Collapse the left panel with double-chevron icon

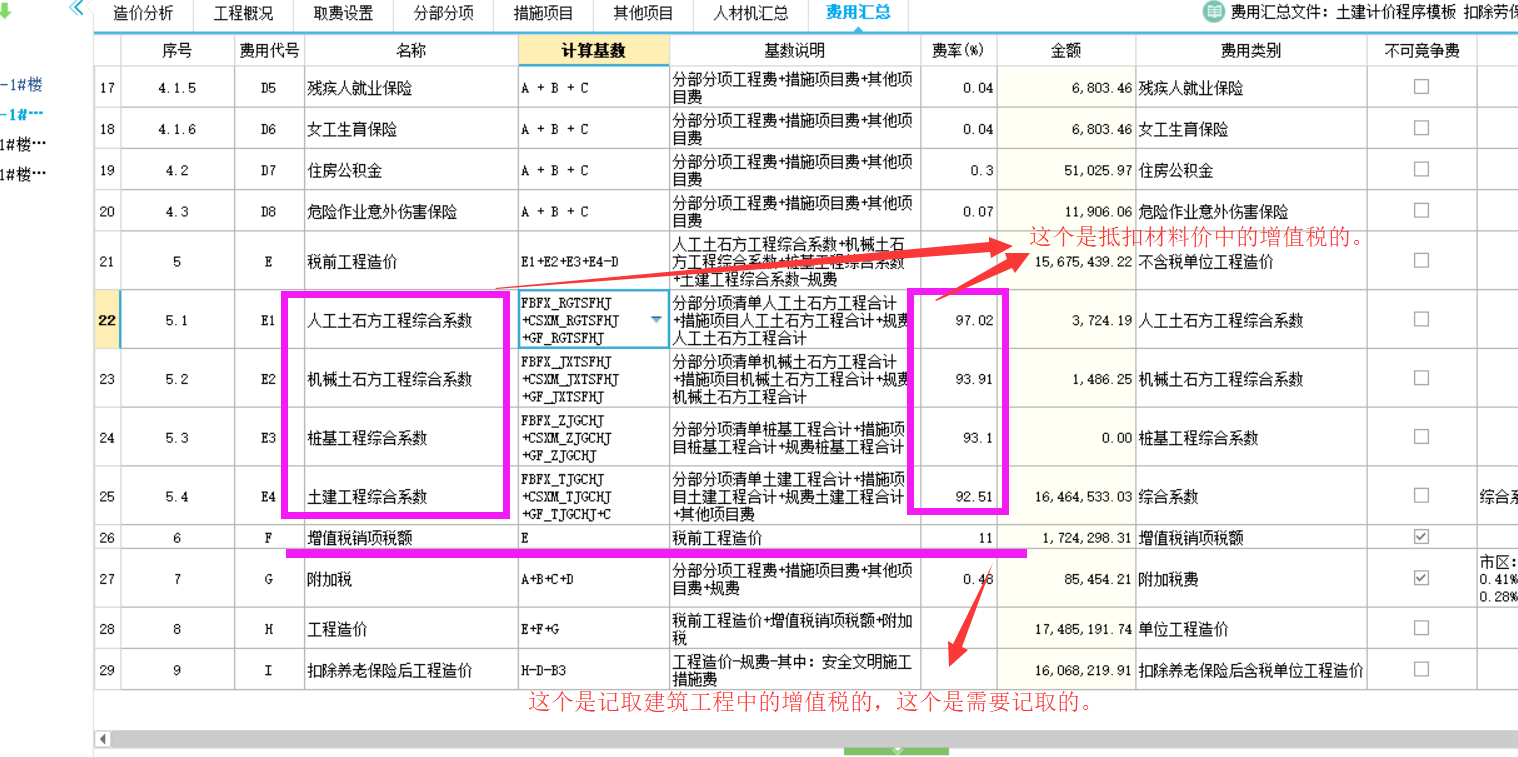click(x=77, y=8)
